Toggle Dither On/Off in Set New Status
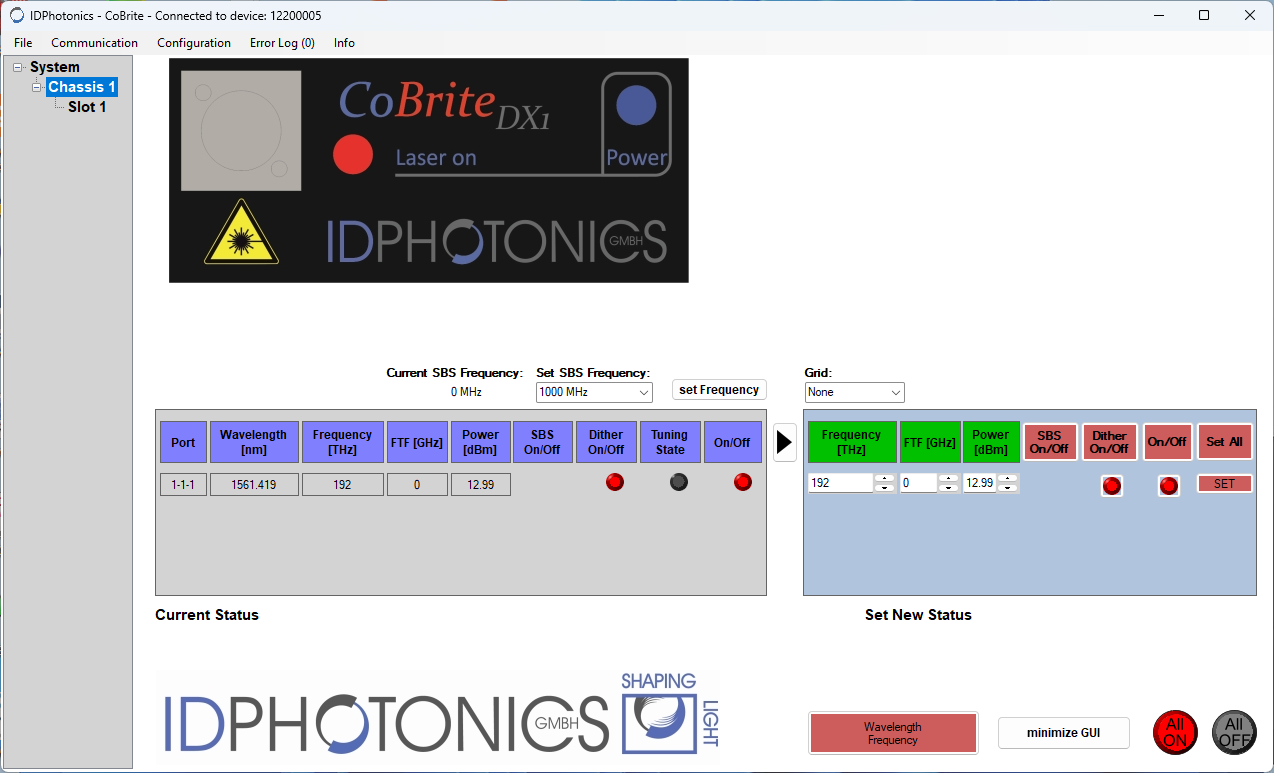The height and width of the screenshot is (773, 1274). (1111, 486)
